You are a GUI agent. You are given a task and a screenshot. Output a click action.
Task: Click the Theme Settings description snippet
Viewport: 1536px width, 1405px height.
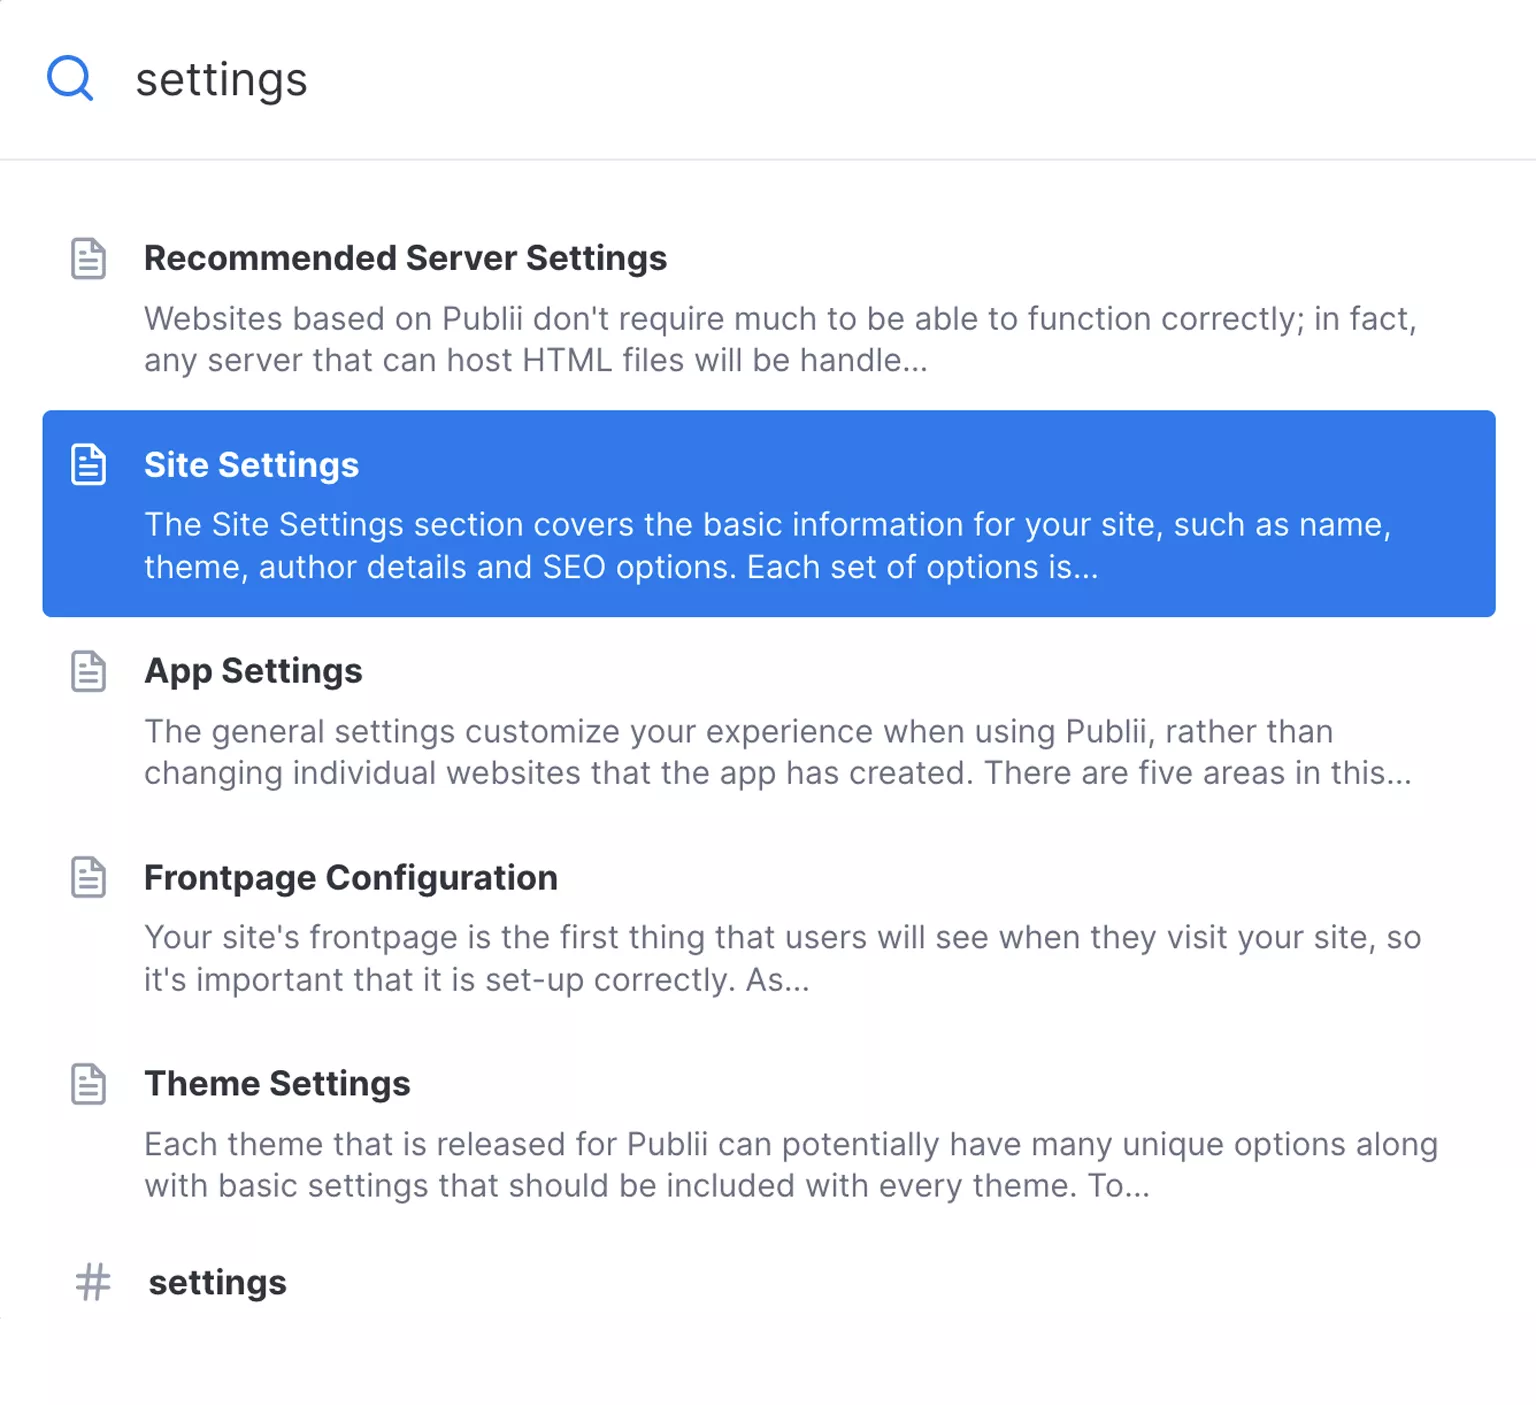[x=790, y=1165]
